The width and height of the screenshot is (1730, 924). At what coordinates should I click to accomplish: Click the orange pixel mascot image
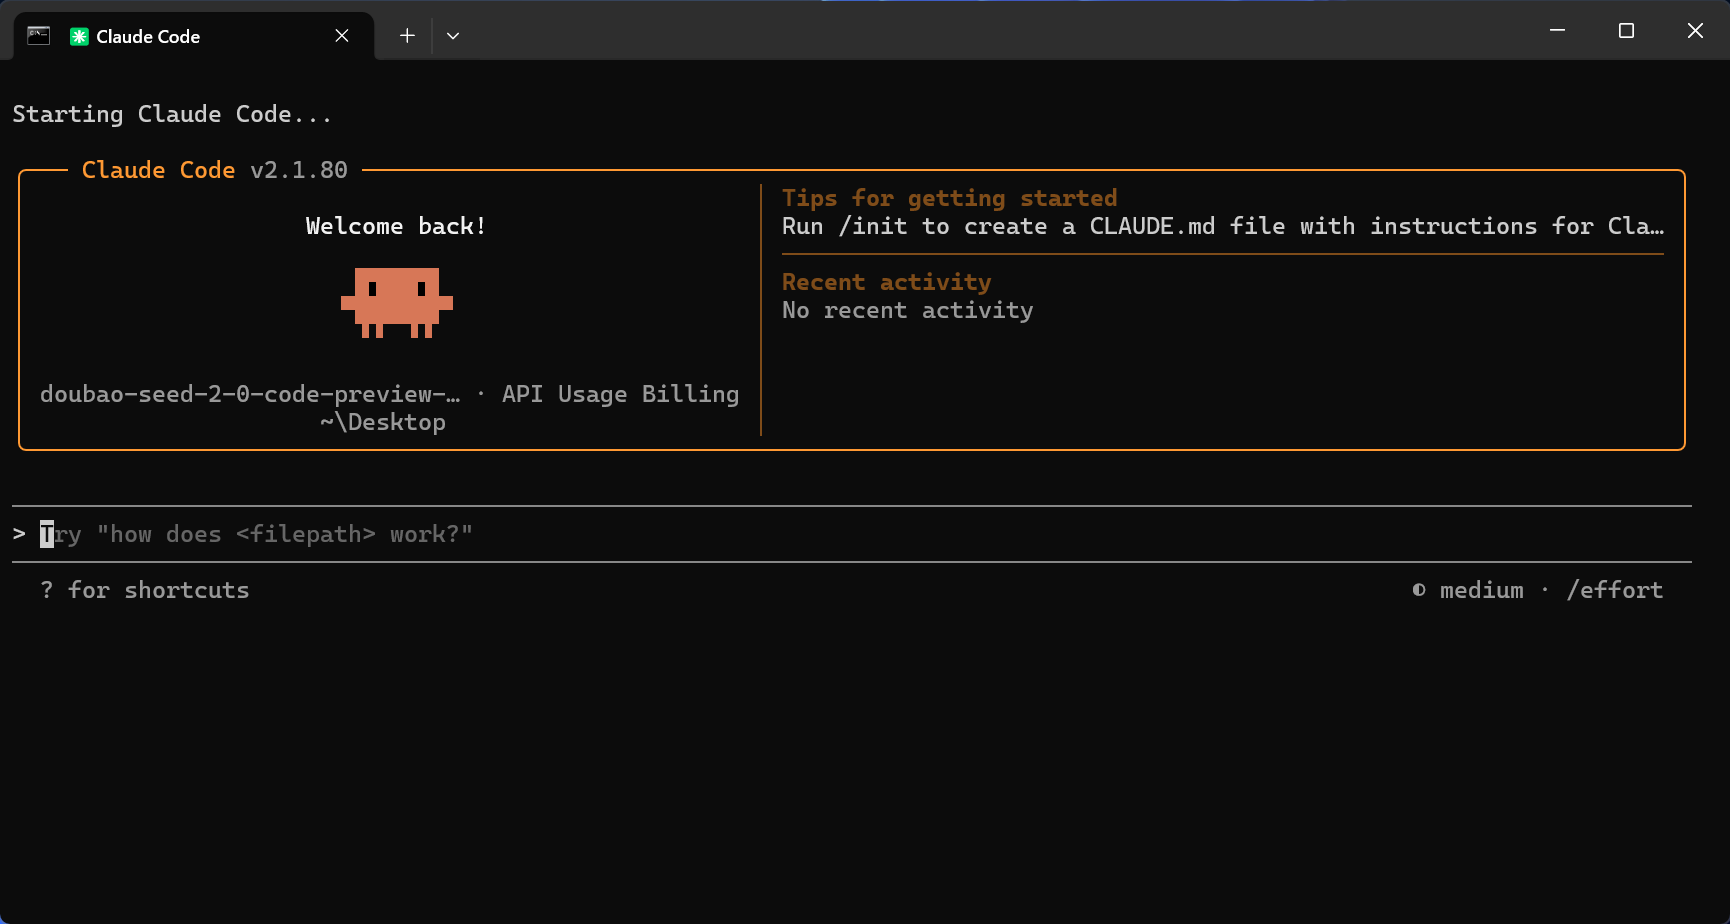coord(397,302)
